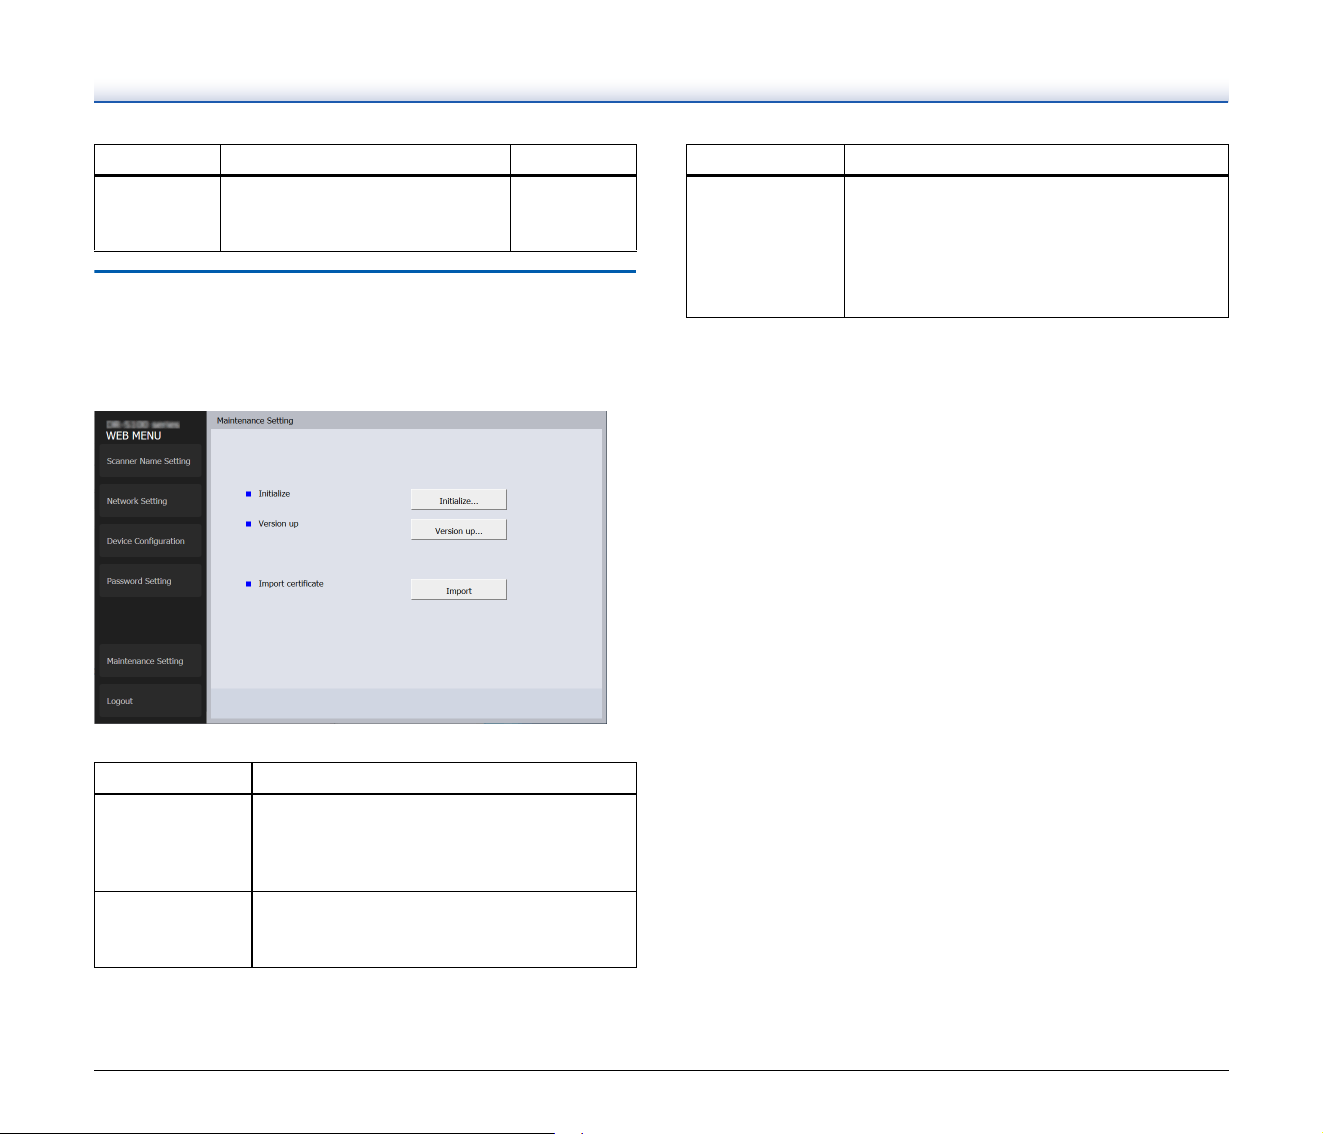Viewport: 1323px width, 1134px height.
Task: Click the Import certificate button
Action: coord(459,590)
